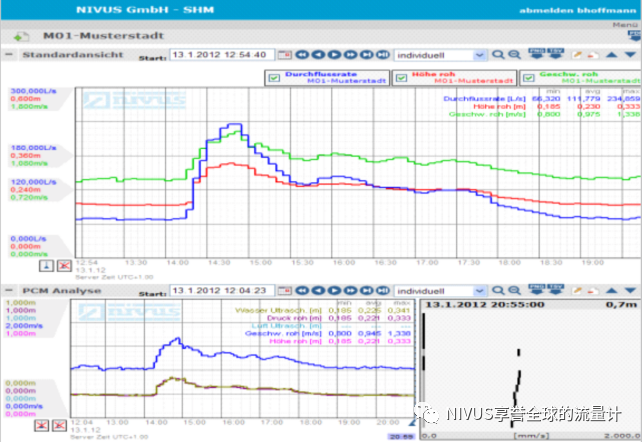Image resolution: width=642 pixels, height=442 pixels.
Task: Skip to end in Standardansicht toolbar
Action: click(x=366, y=54)
